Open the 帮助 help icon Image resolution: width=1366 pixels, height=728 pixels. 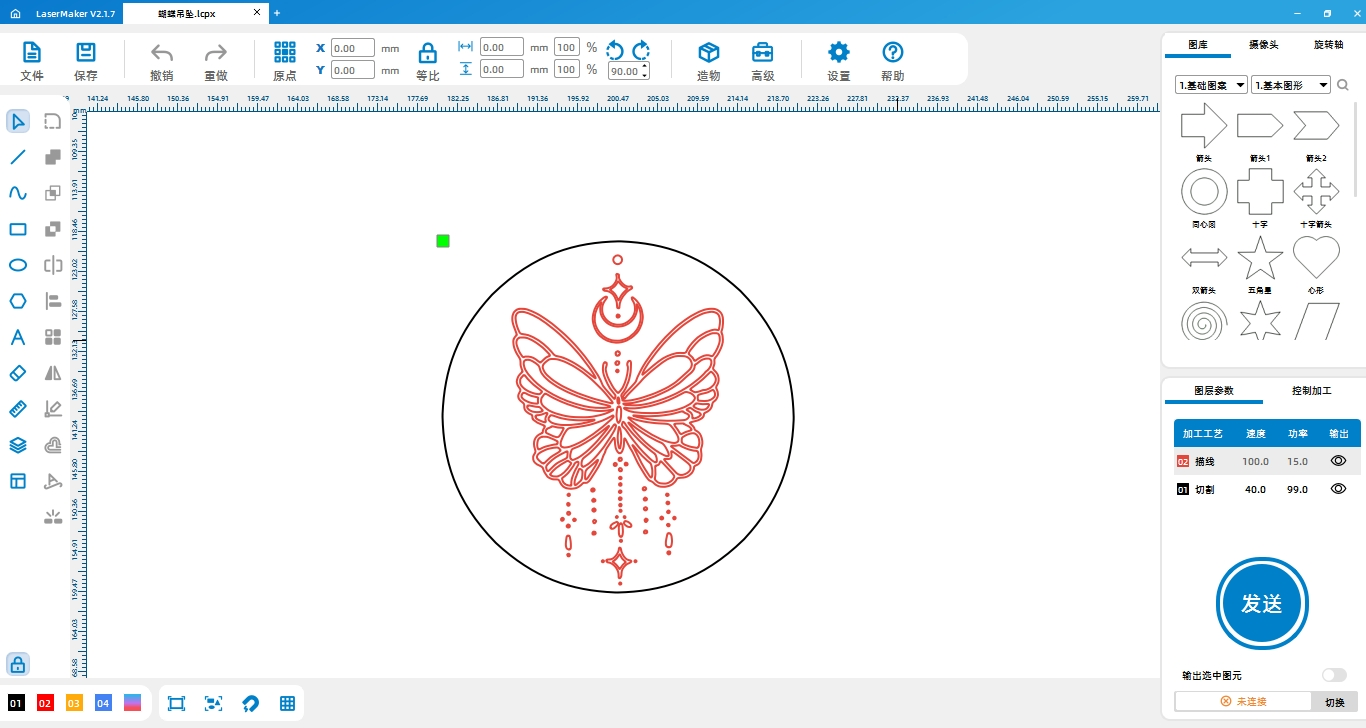[893, 61]
